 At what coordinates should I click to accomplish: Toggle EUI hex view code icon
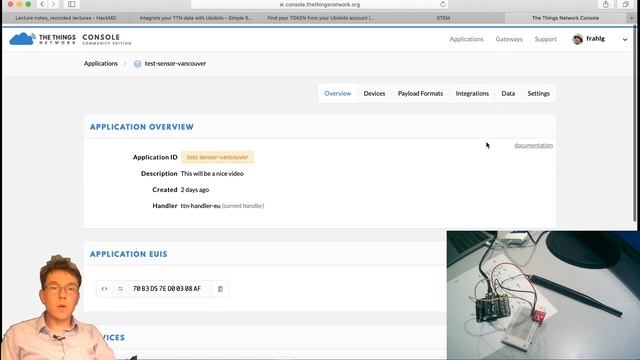point(104,289)
